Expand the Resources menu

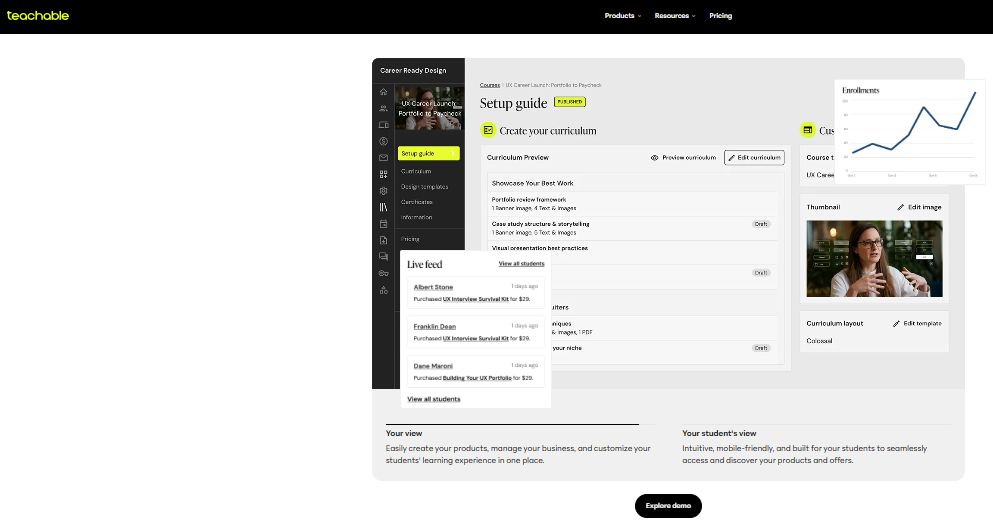(x=675, y=16)
